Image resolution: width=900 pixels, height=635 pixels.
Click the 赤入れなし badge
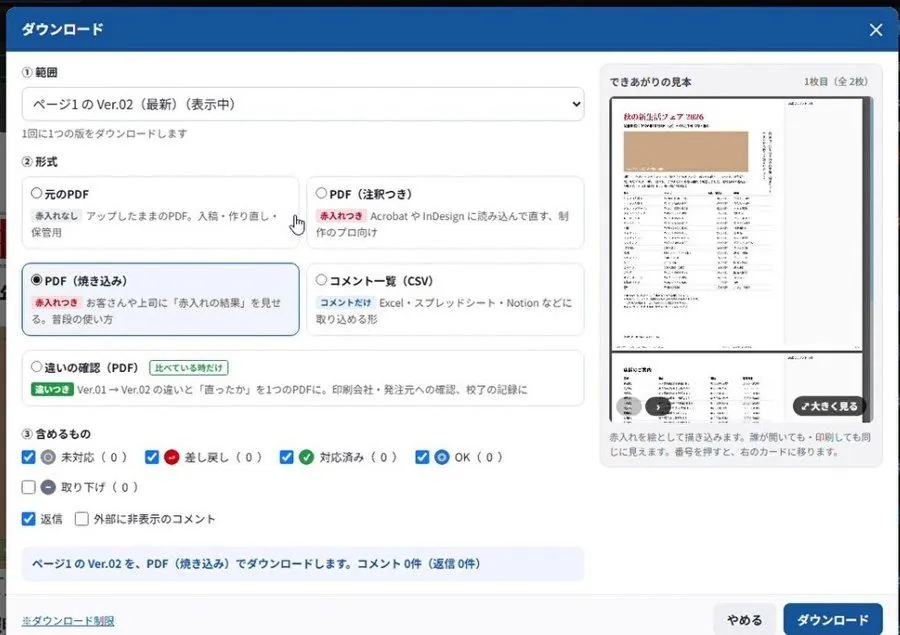tap(56, 216)
